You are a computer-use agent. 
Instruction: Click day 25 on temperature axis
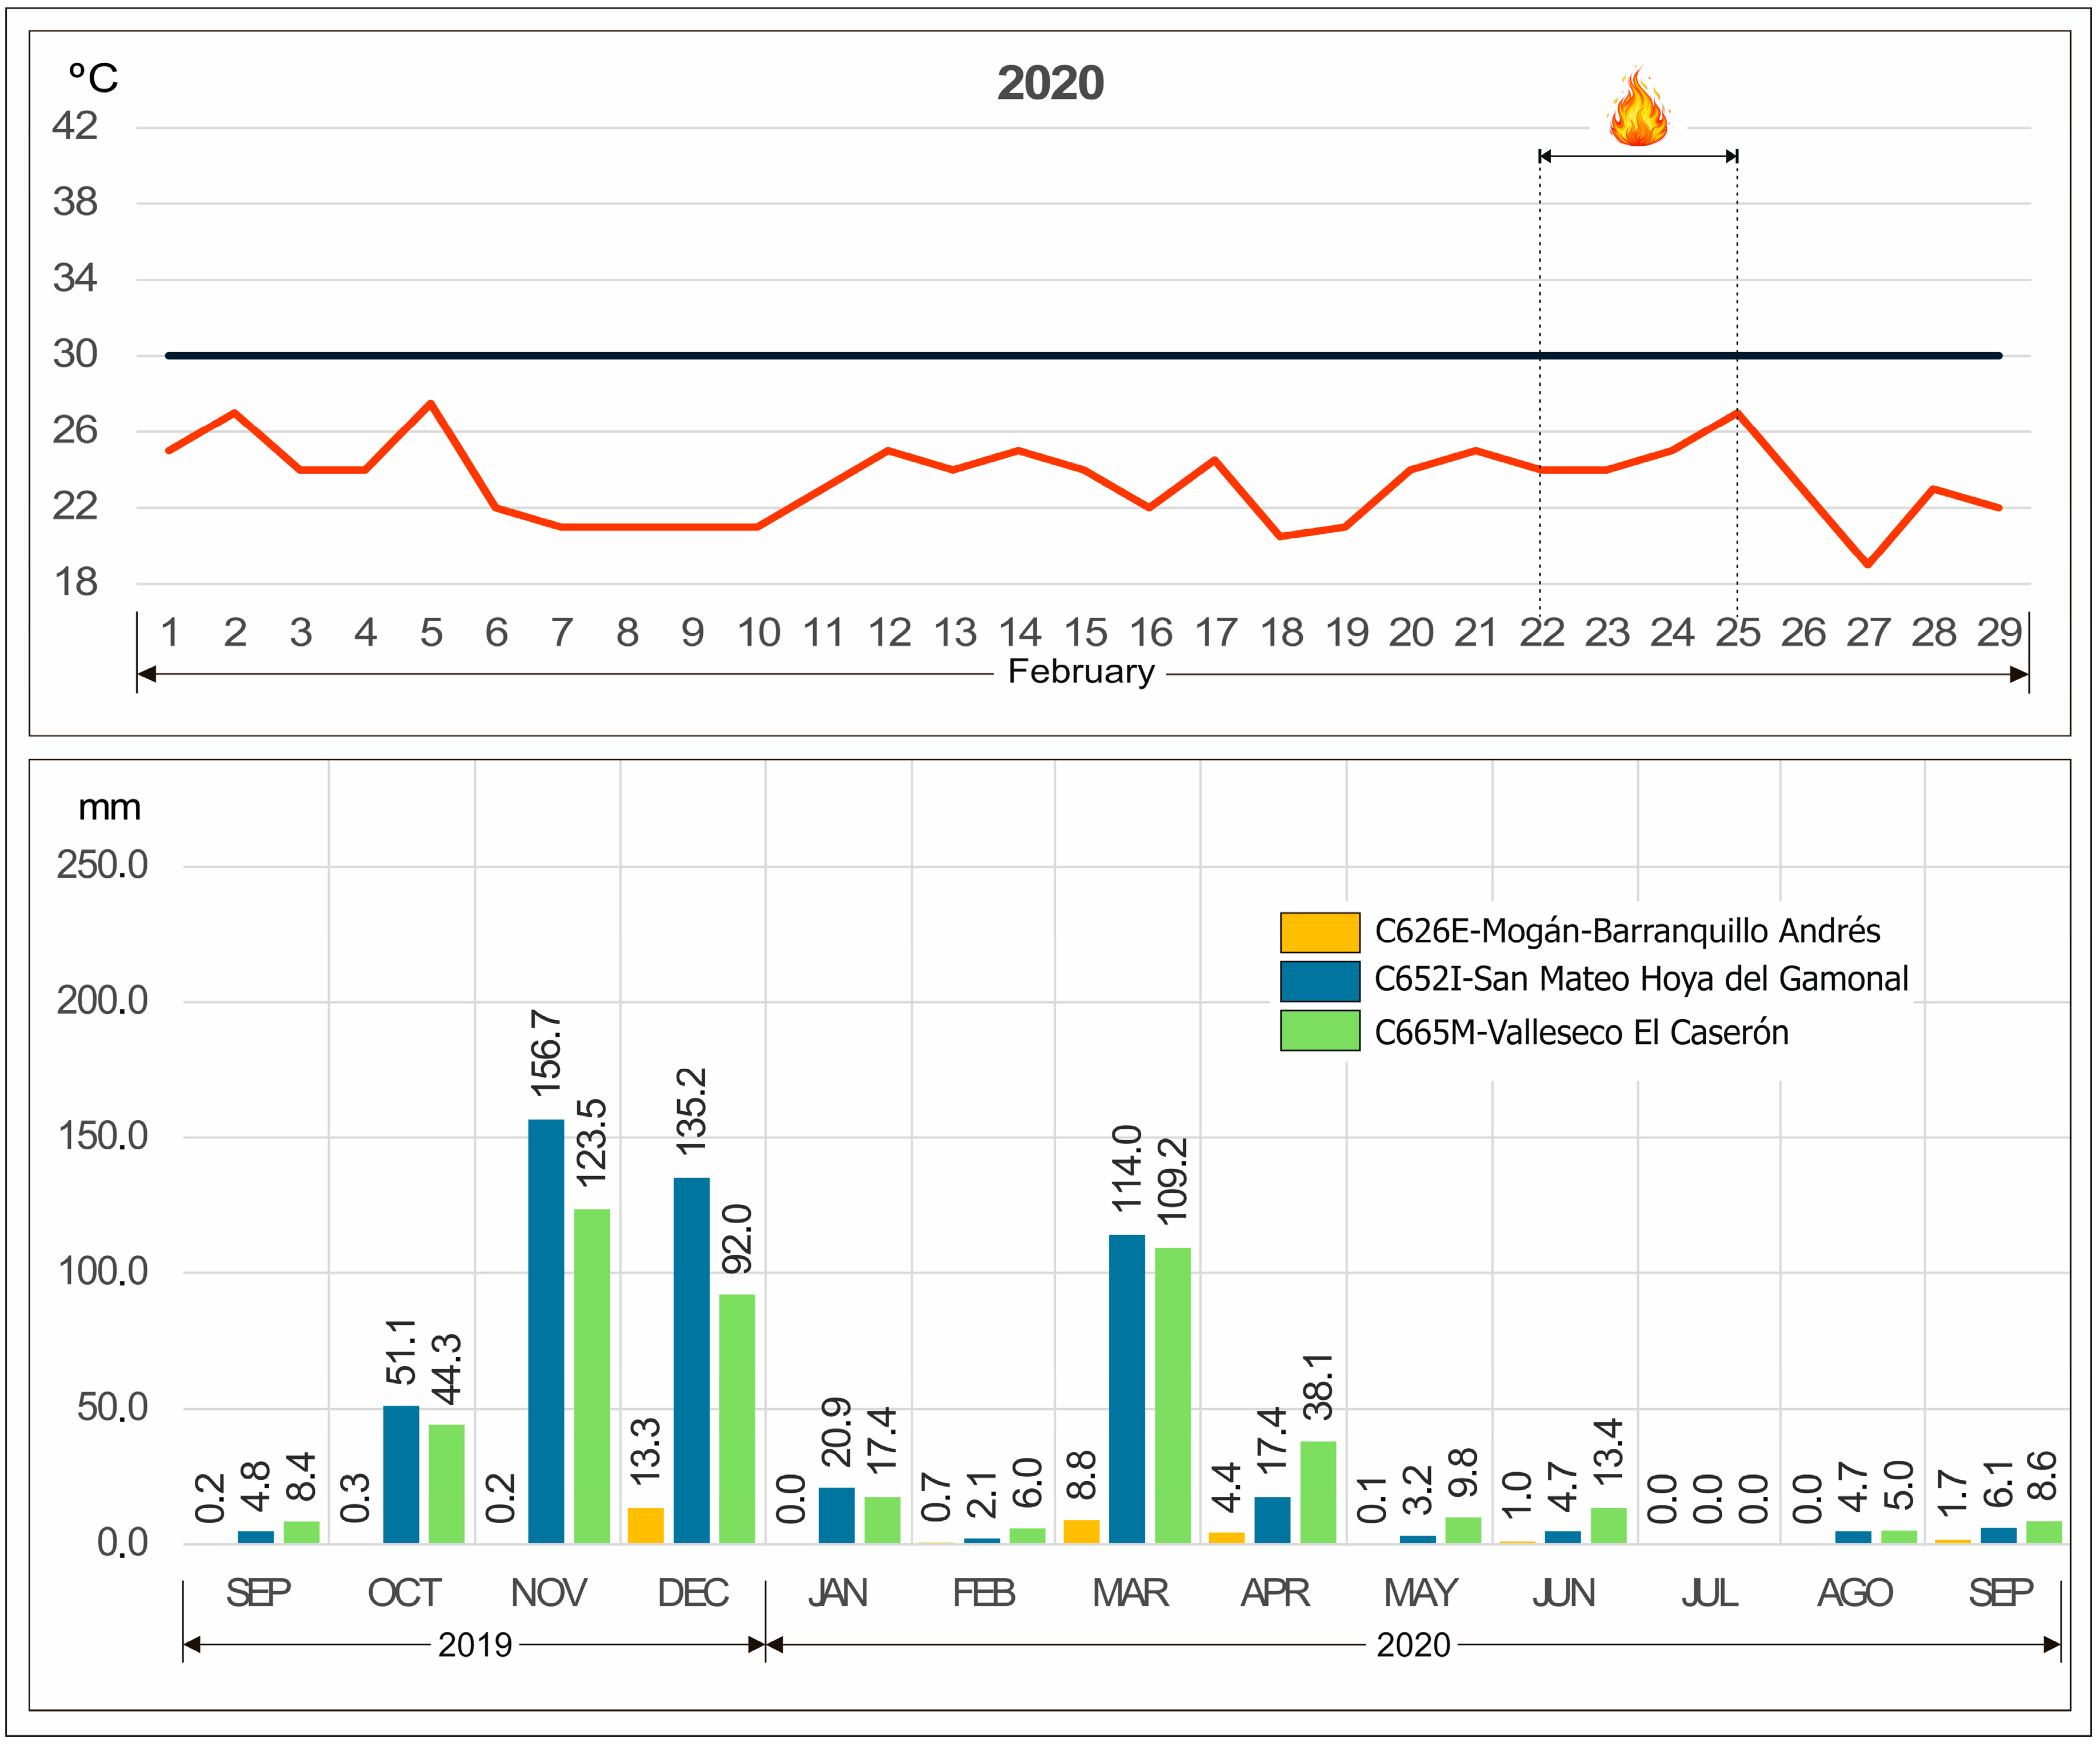1738,633
